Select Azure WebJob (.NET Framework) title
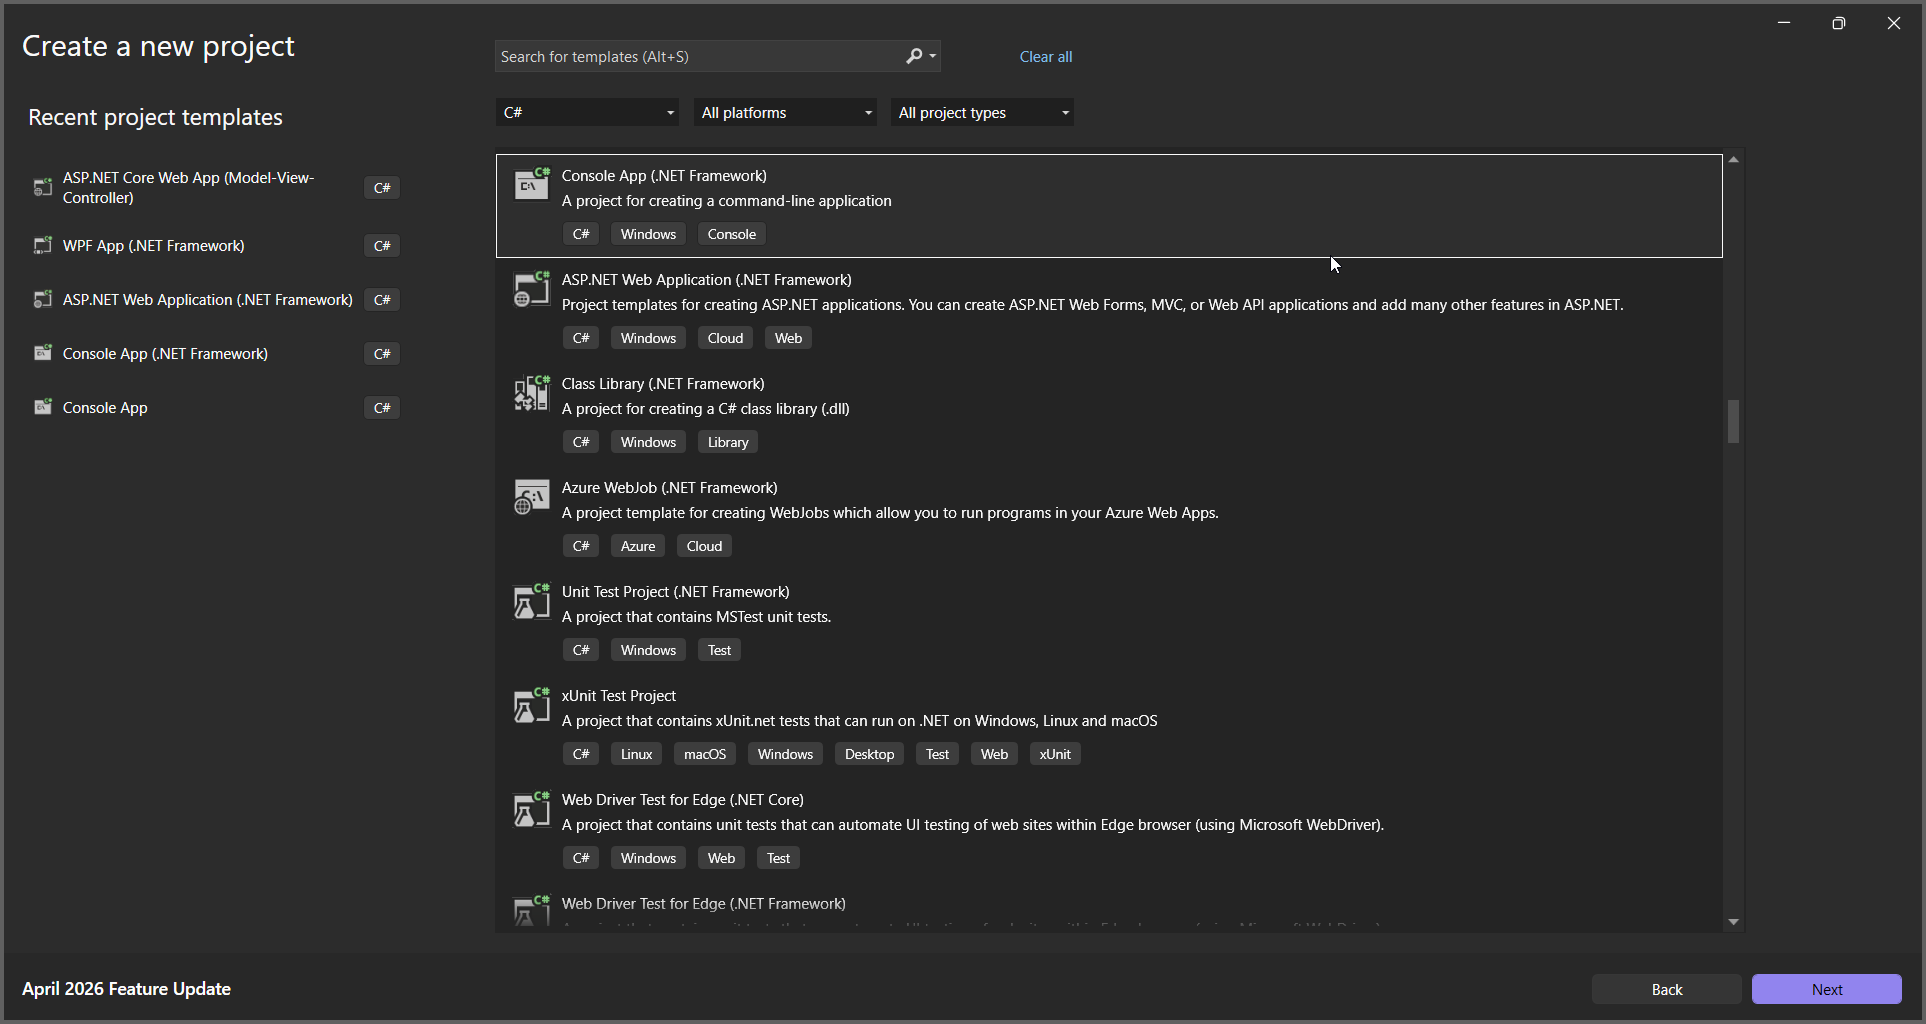 click(x=669, y=487)
